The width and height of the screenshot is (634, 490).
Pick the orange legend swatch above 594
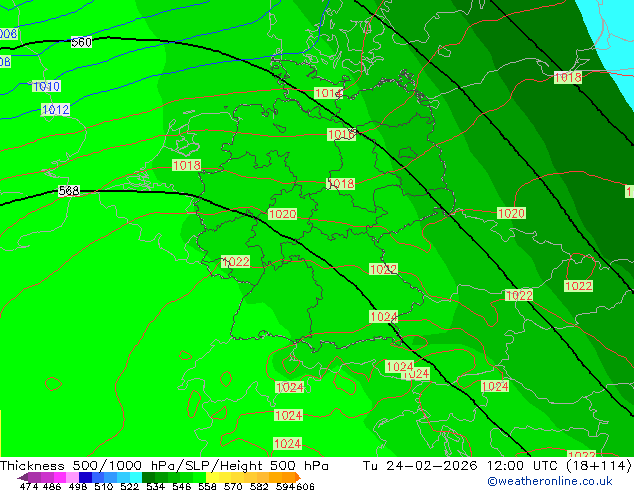click(288, 477)
